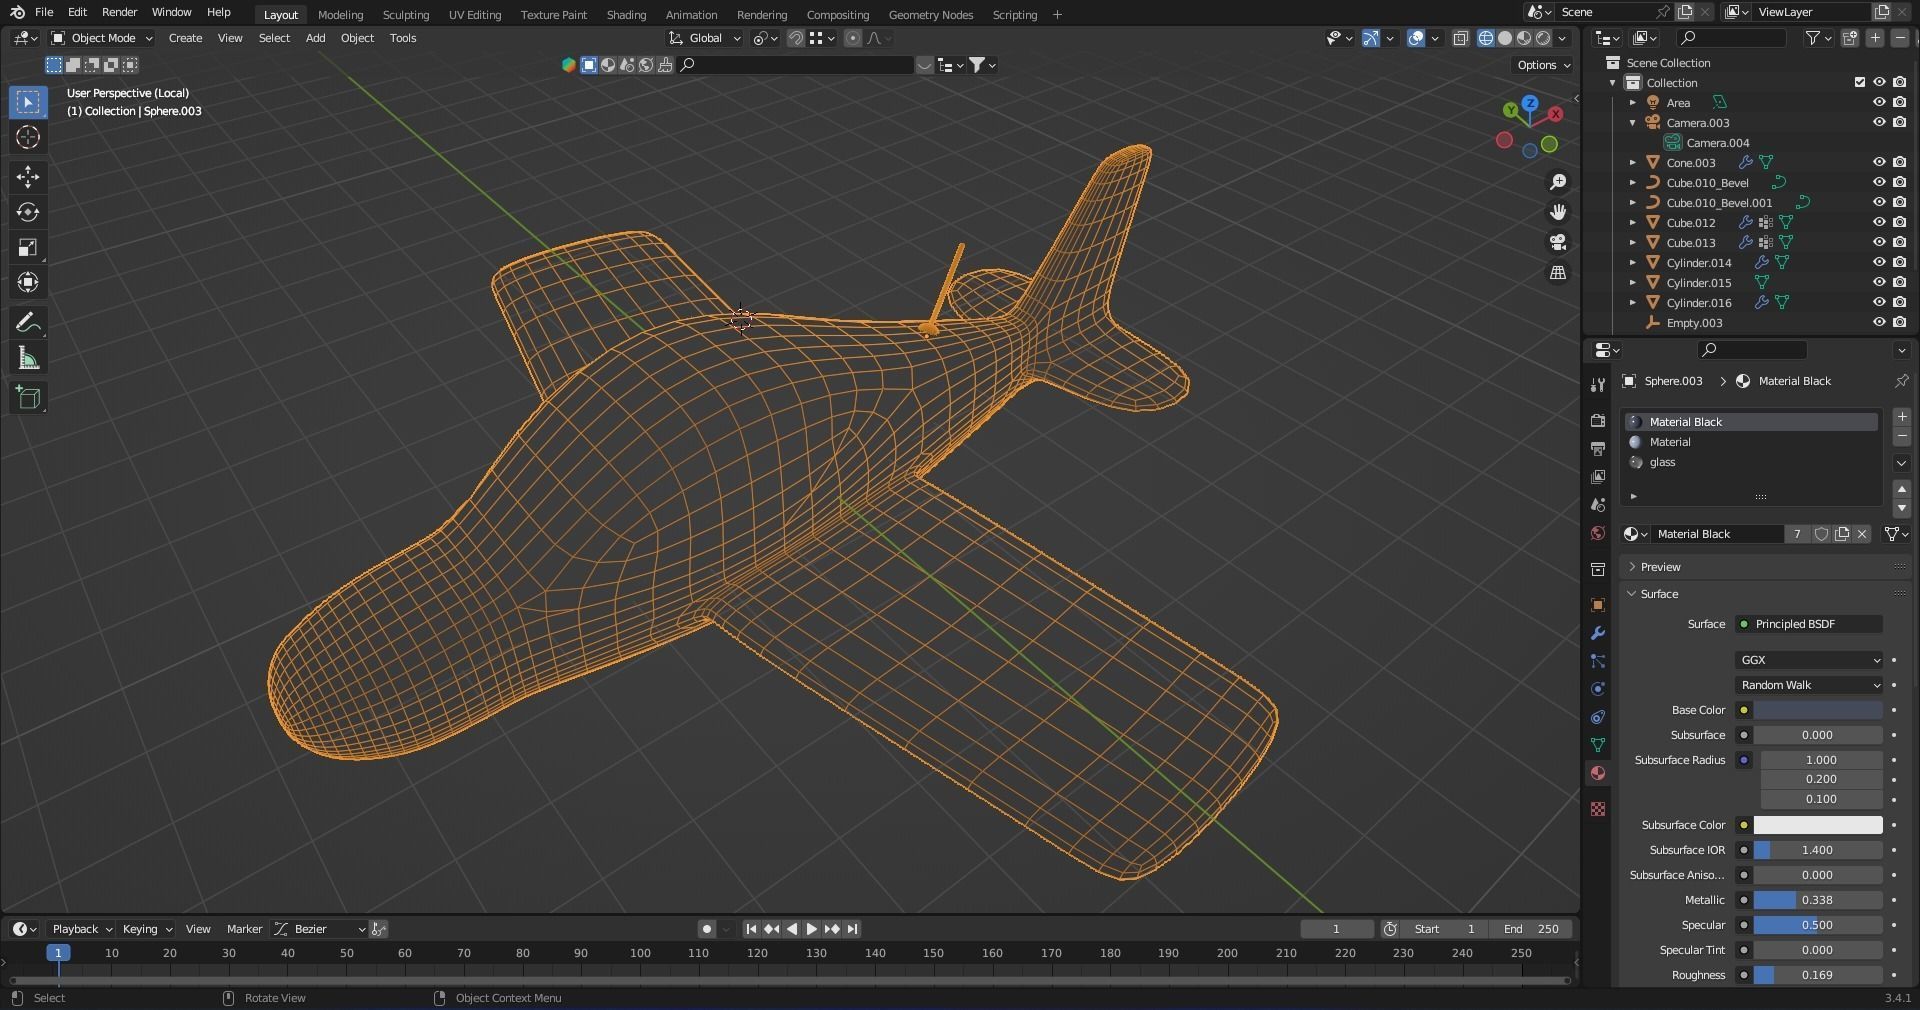Image resolution: width=1920 pixels, height=1010 pixels.
Task: Open the Texture properties checker tab
Action: 1598,809
